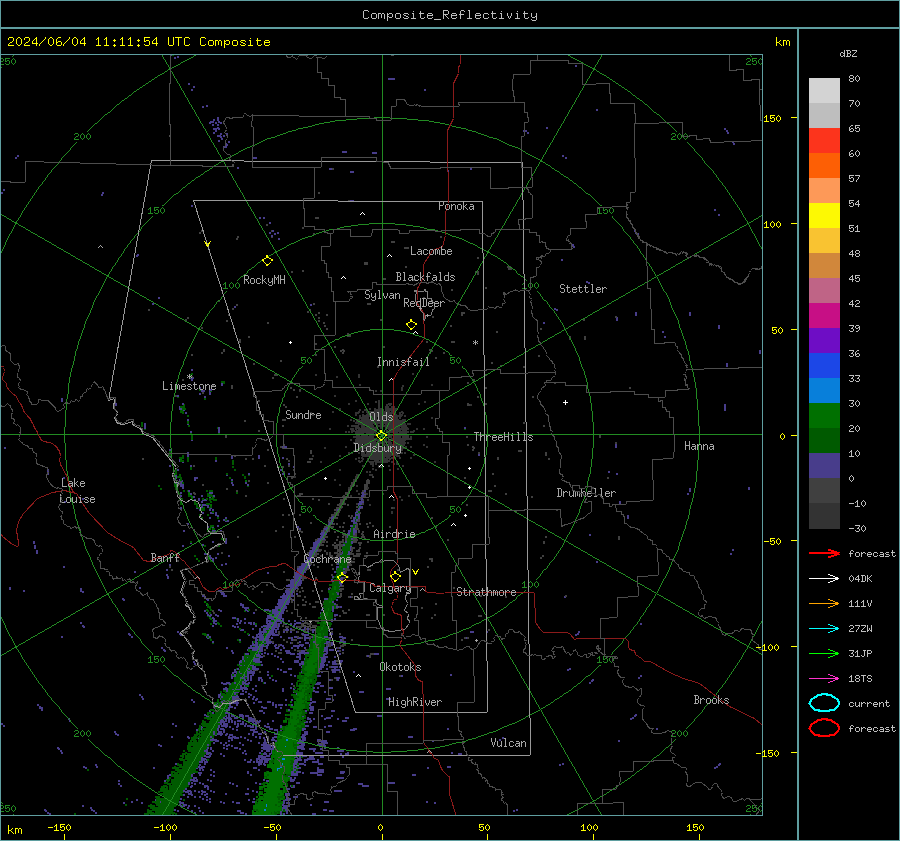Click the light blue 33 dBZ swatch
This screenshot has width=900, height=841.
point(824,390)
